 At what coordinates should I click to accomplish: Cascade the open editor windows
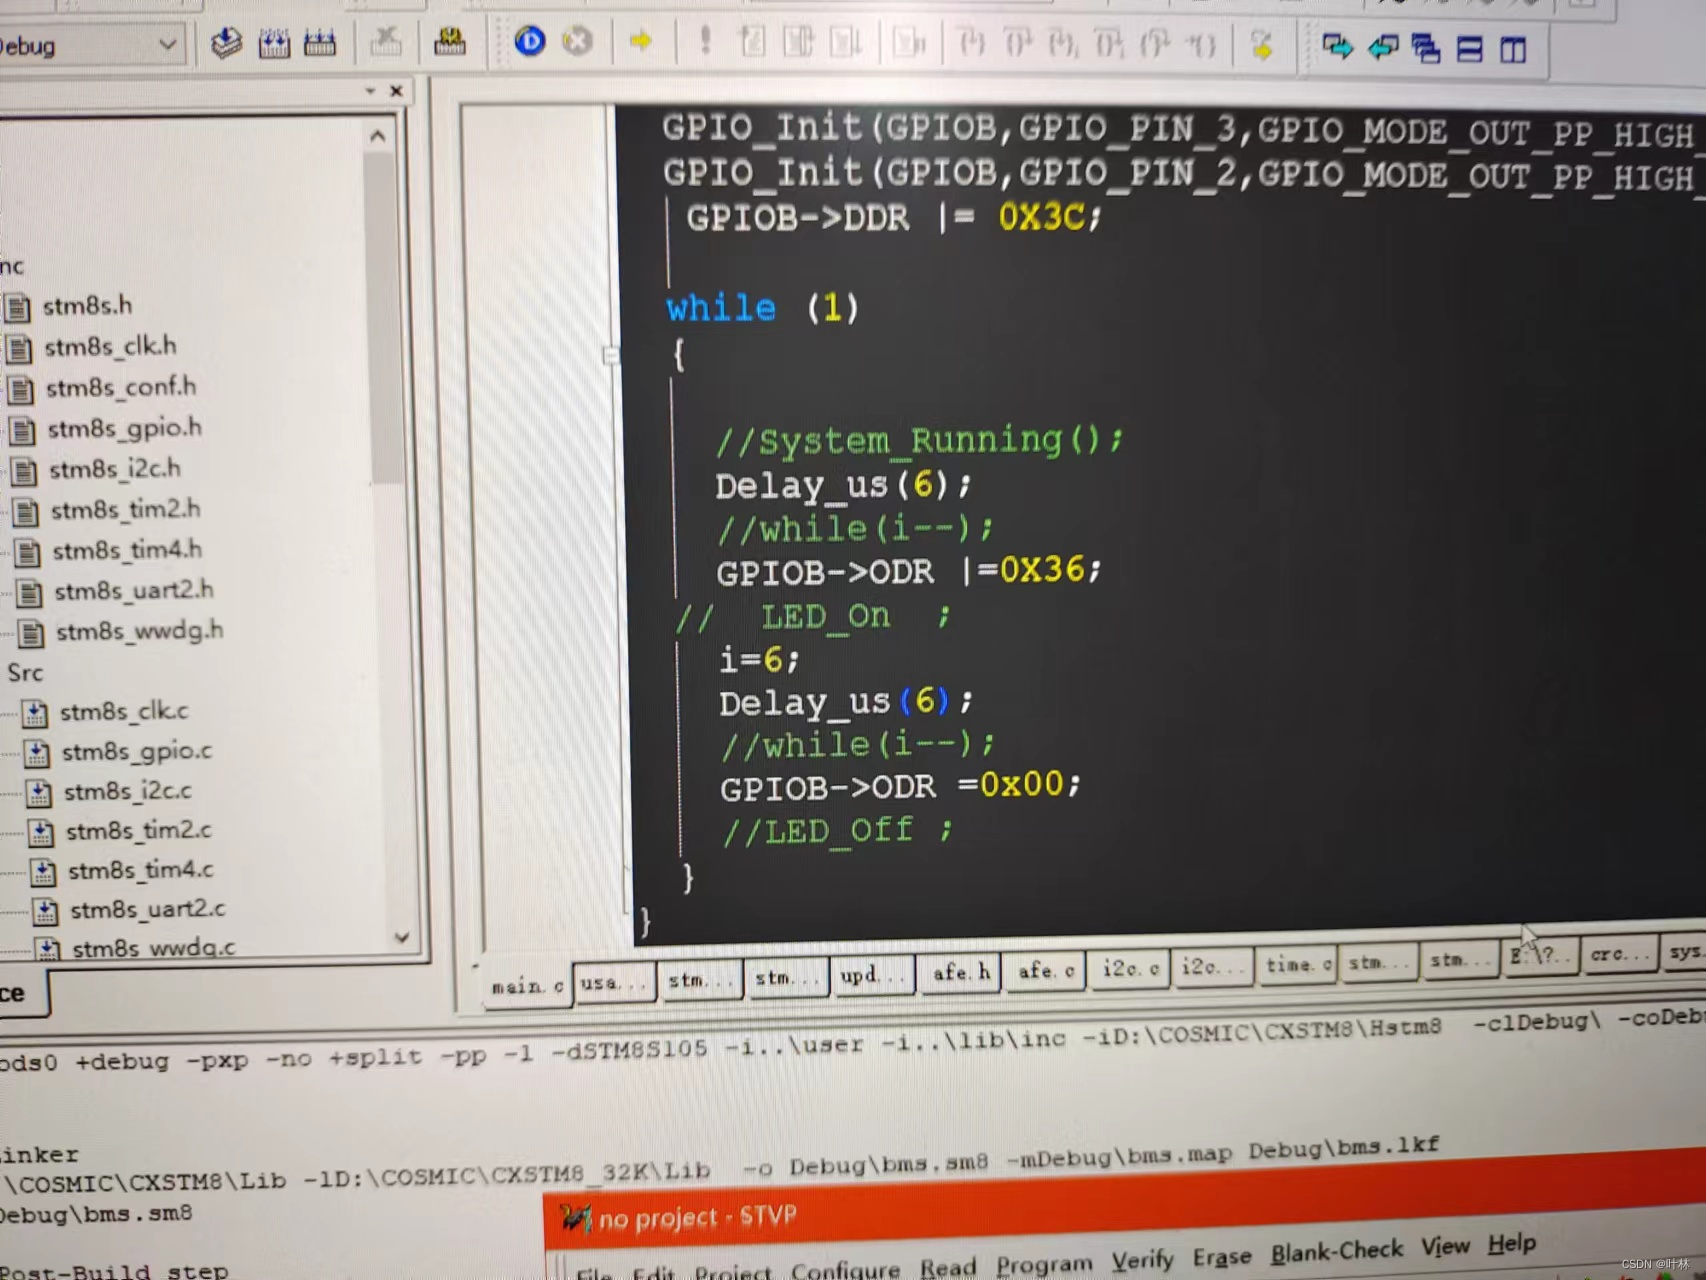click(x=1424, y=46)
